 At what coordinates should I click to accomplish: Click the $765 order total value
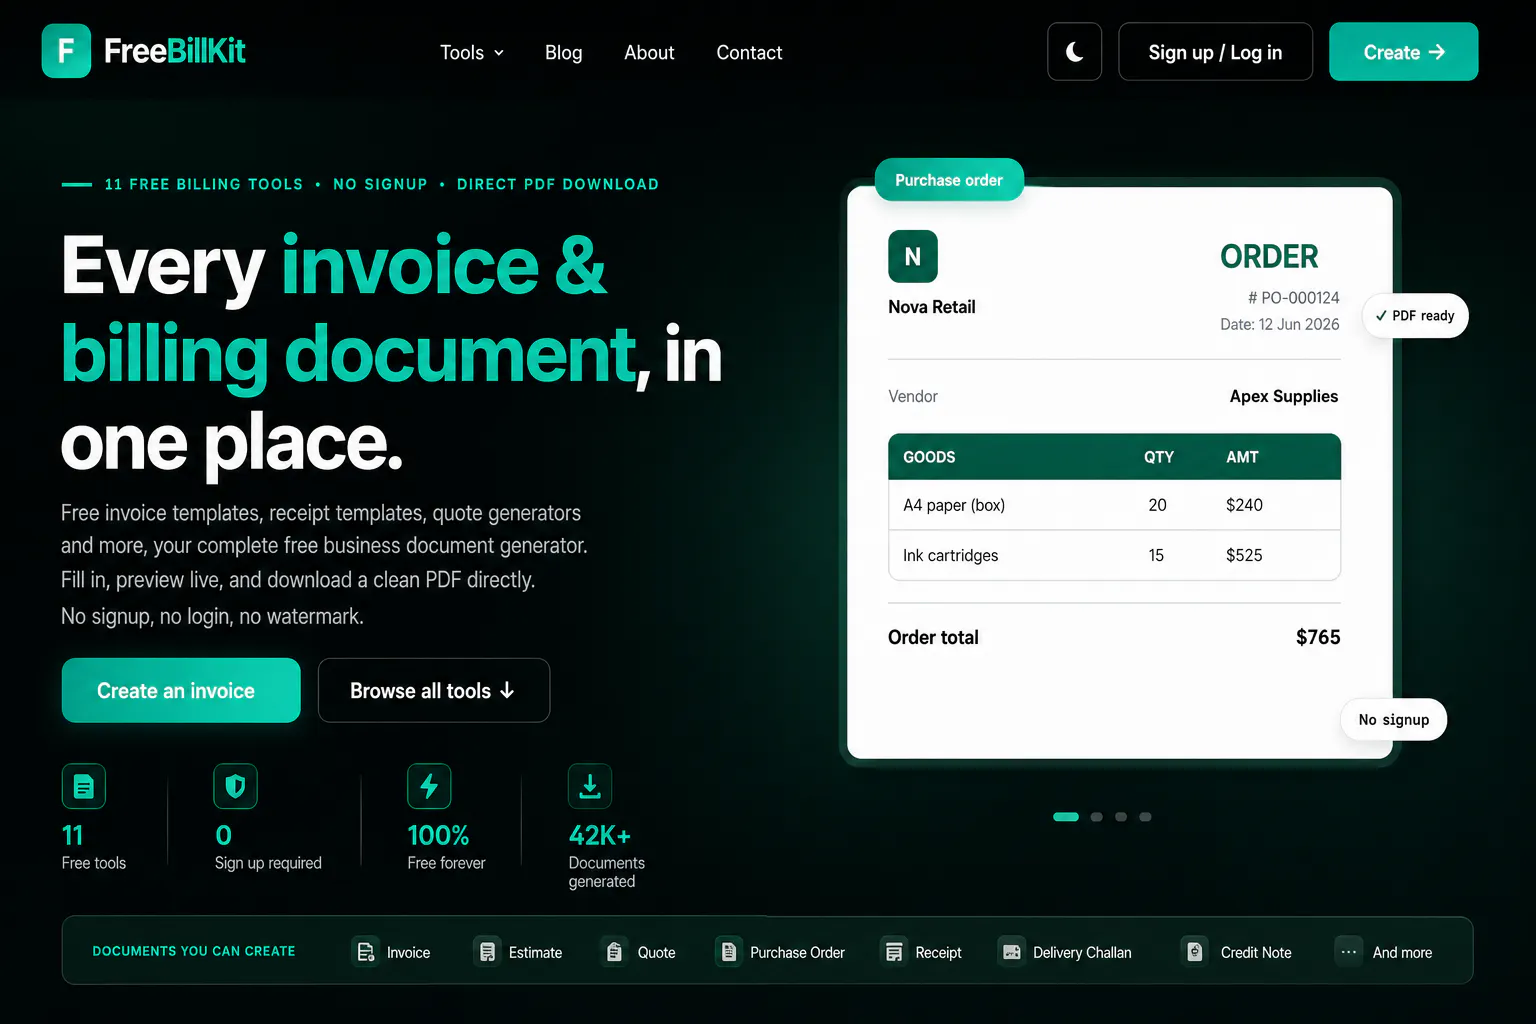point(1318,637)
